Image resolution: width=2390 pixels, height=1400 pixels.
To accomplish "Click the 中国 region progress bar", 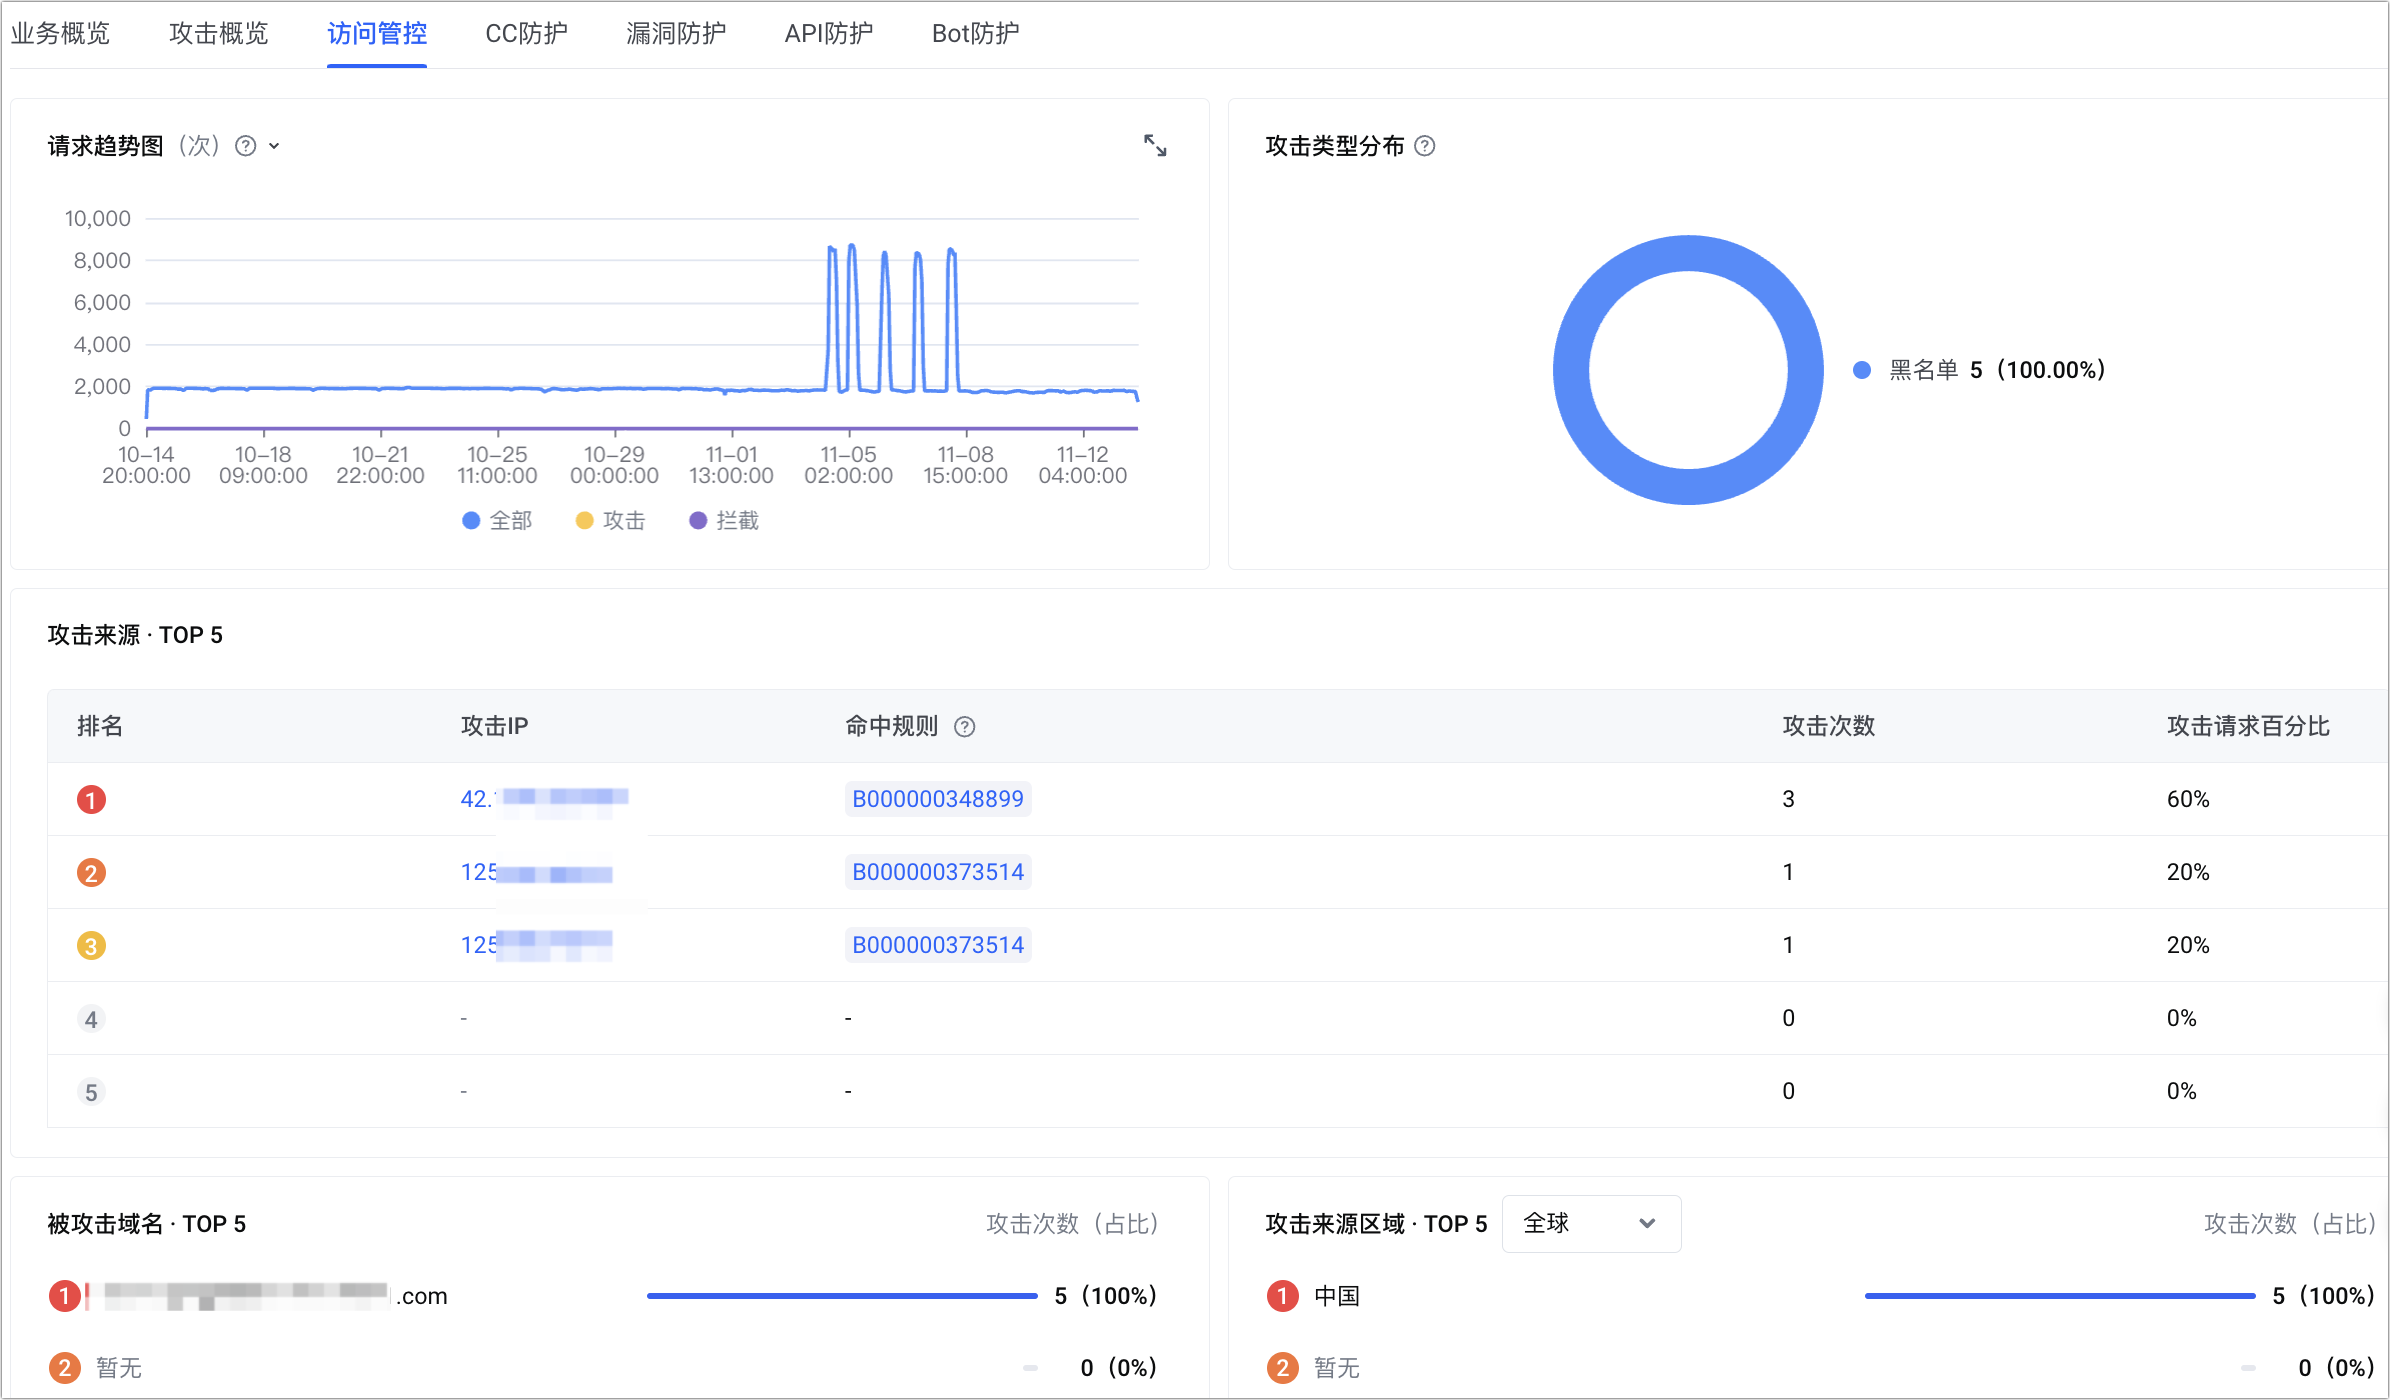I will click(2060, 1296).
